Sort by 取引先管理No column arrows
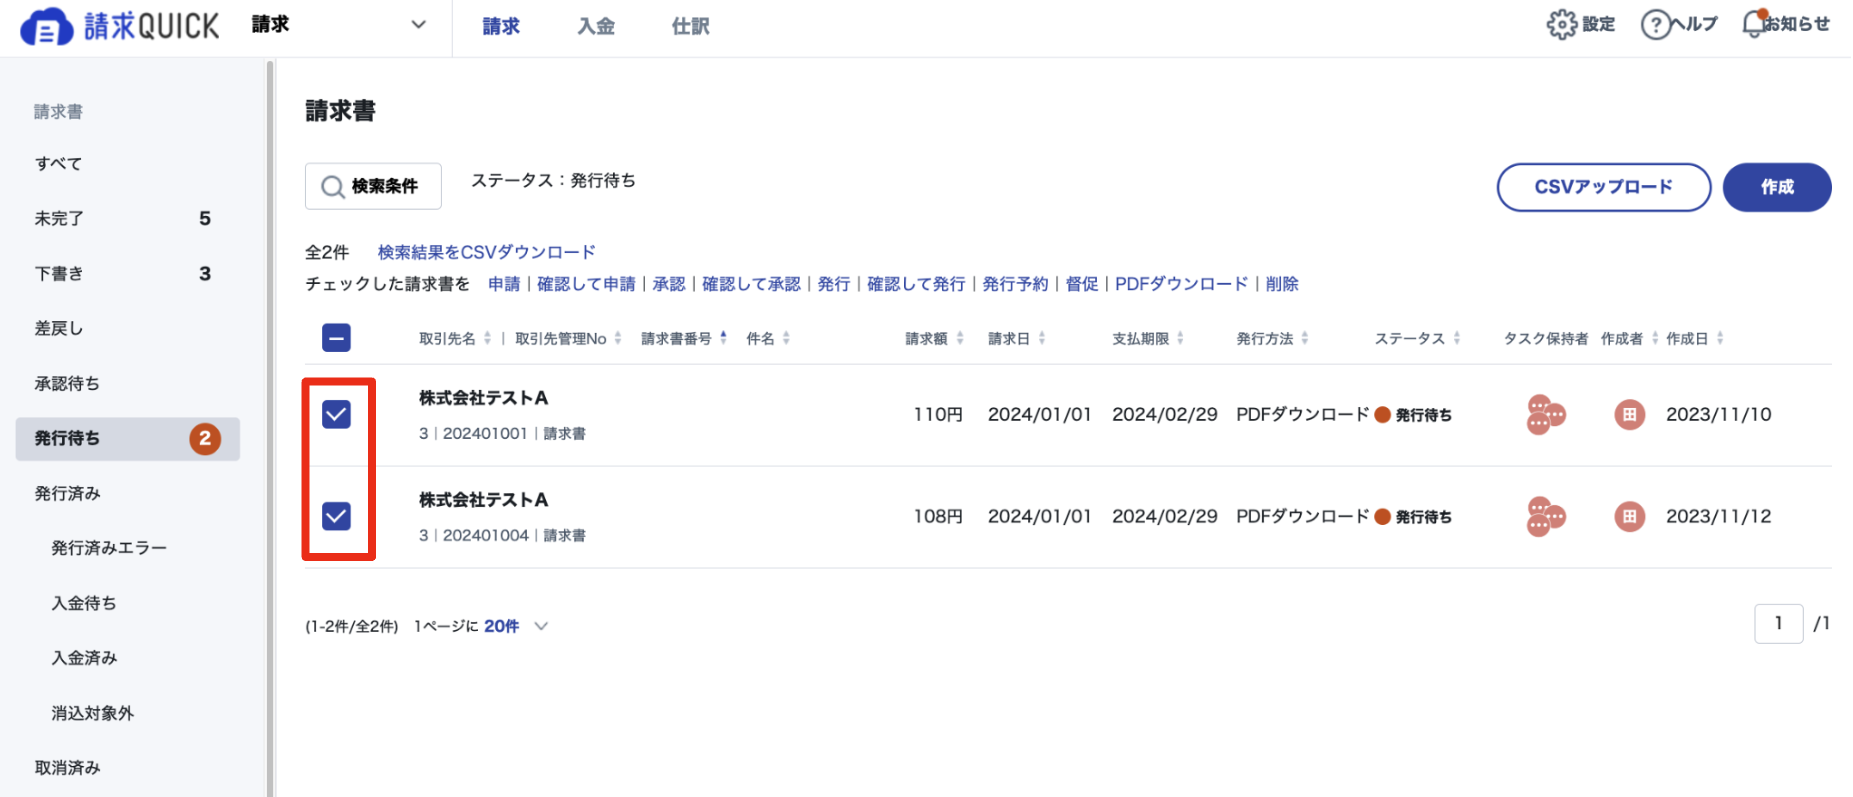 pyautogui.click(x=618, y=338)
